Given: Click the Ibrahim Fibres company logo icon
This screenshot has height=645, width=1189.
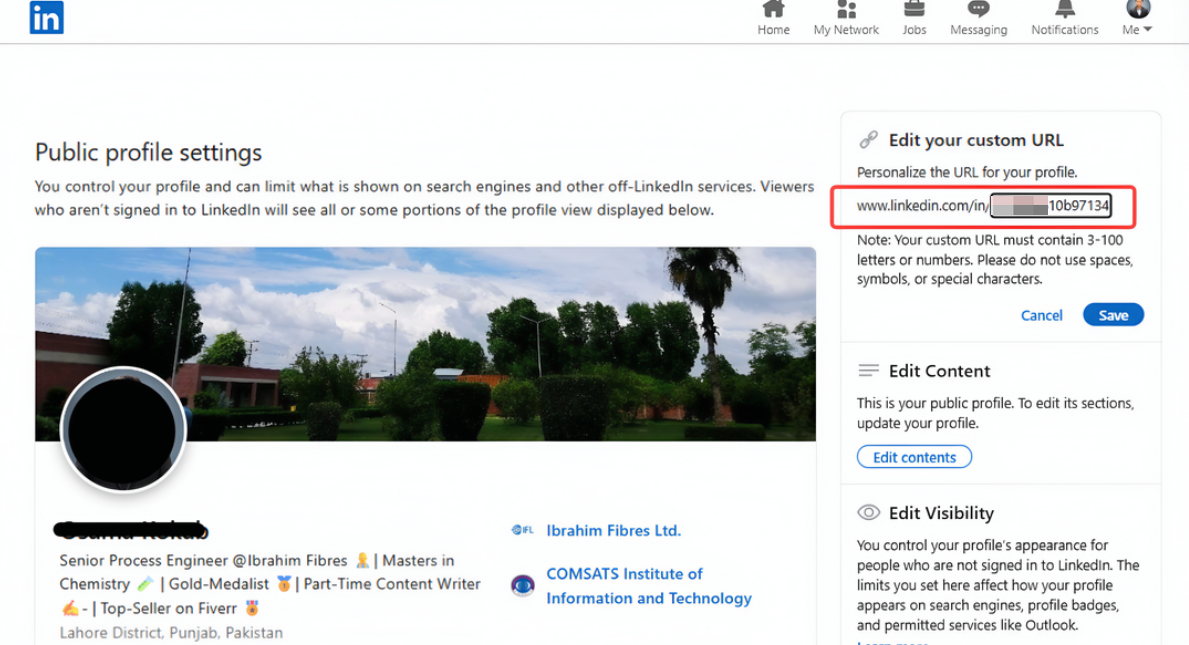Looking at the screenshot, I should pyautogui.click(x=522, y=530).
